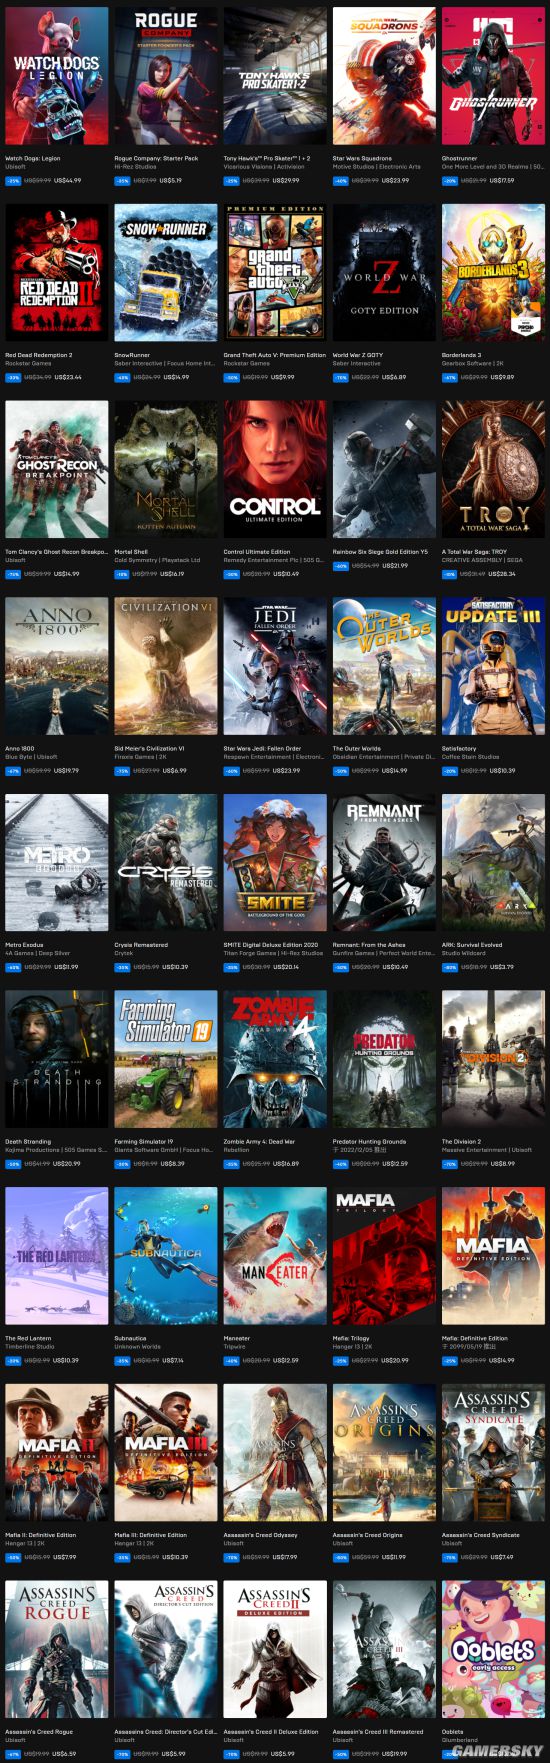Open Jedi Fallen Order cover image
This screenshot has width=550, height=1763.
(275, 667)
